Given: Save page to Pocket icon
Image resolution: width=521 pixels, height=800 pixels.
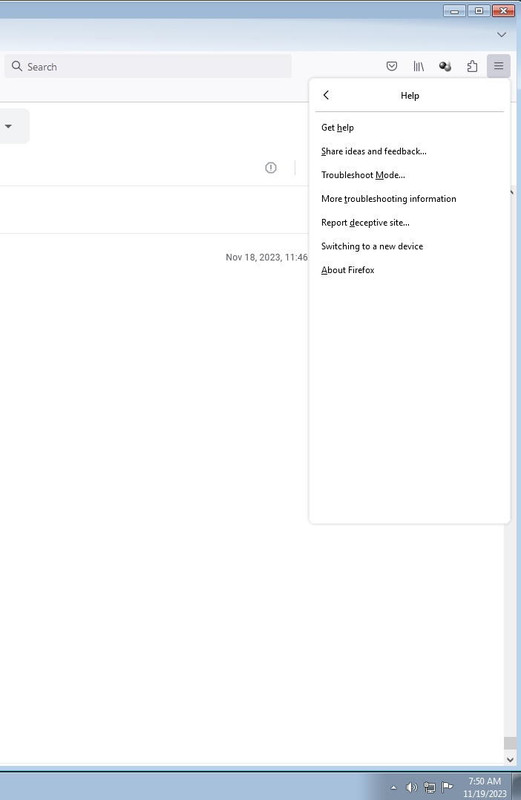Looking at the screenshot, I should coord(391,66).
